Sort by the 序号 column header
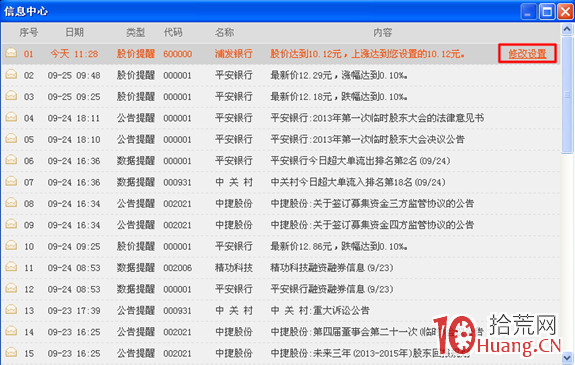Image resolution: width=575 pixels, height=365 pixels. coord(29,32)
